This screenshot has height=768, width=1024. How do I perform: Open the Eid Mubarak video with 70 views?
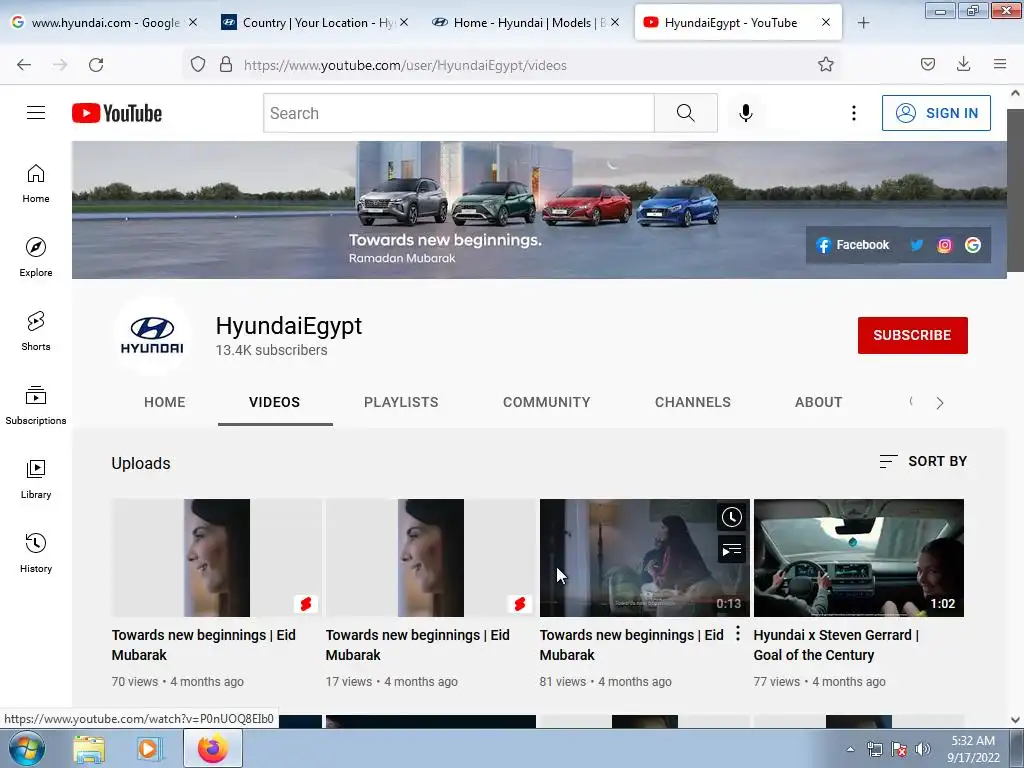204,645
